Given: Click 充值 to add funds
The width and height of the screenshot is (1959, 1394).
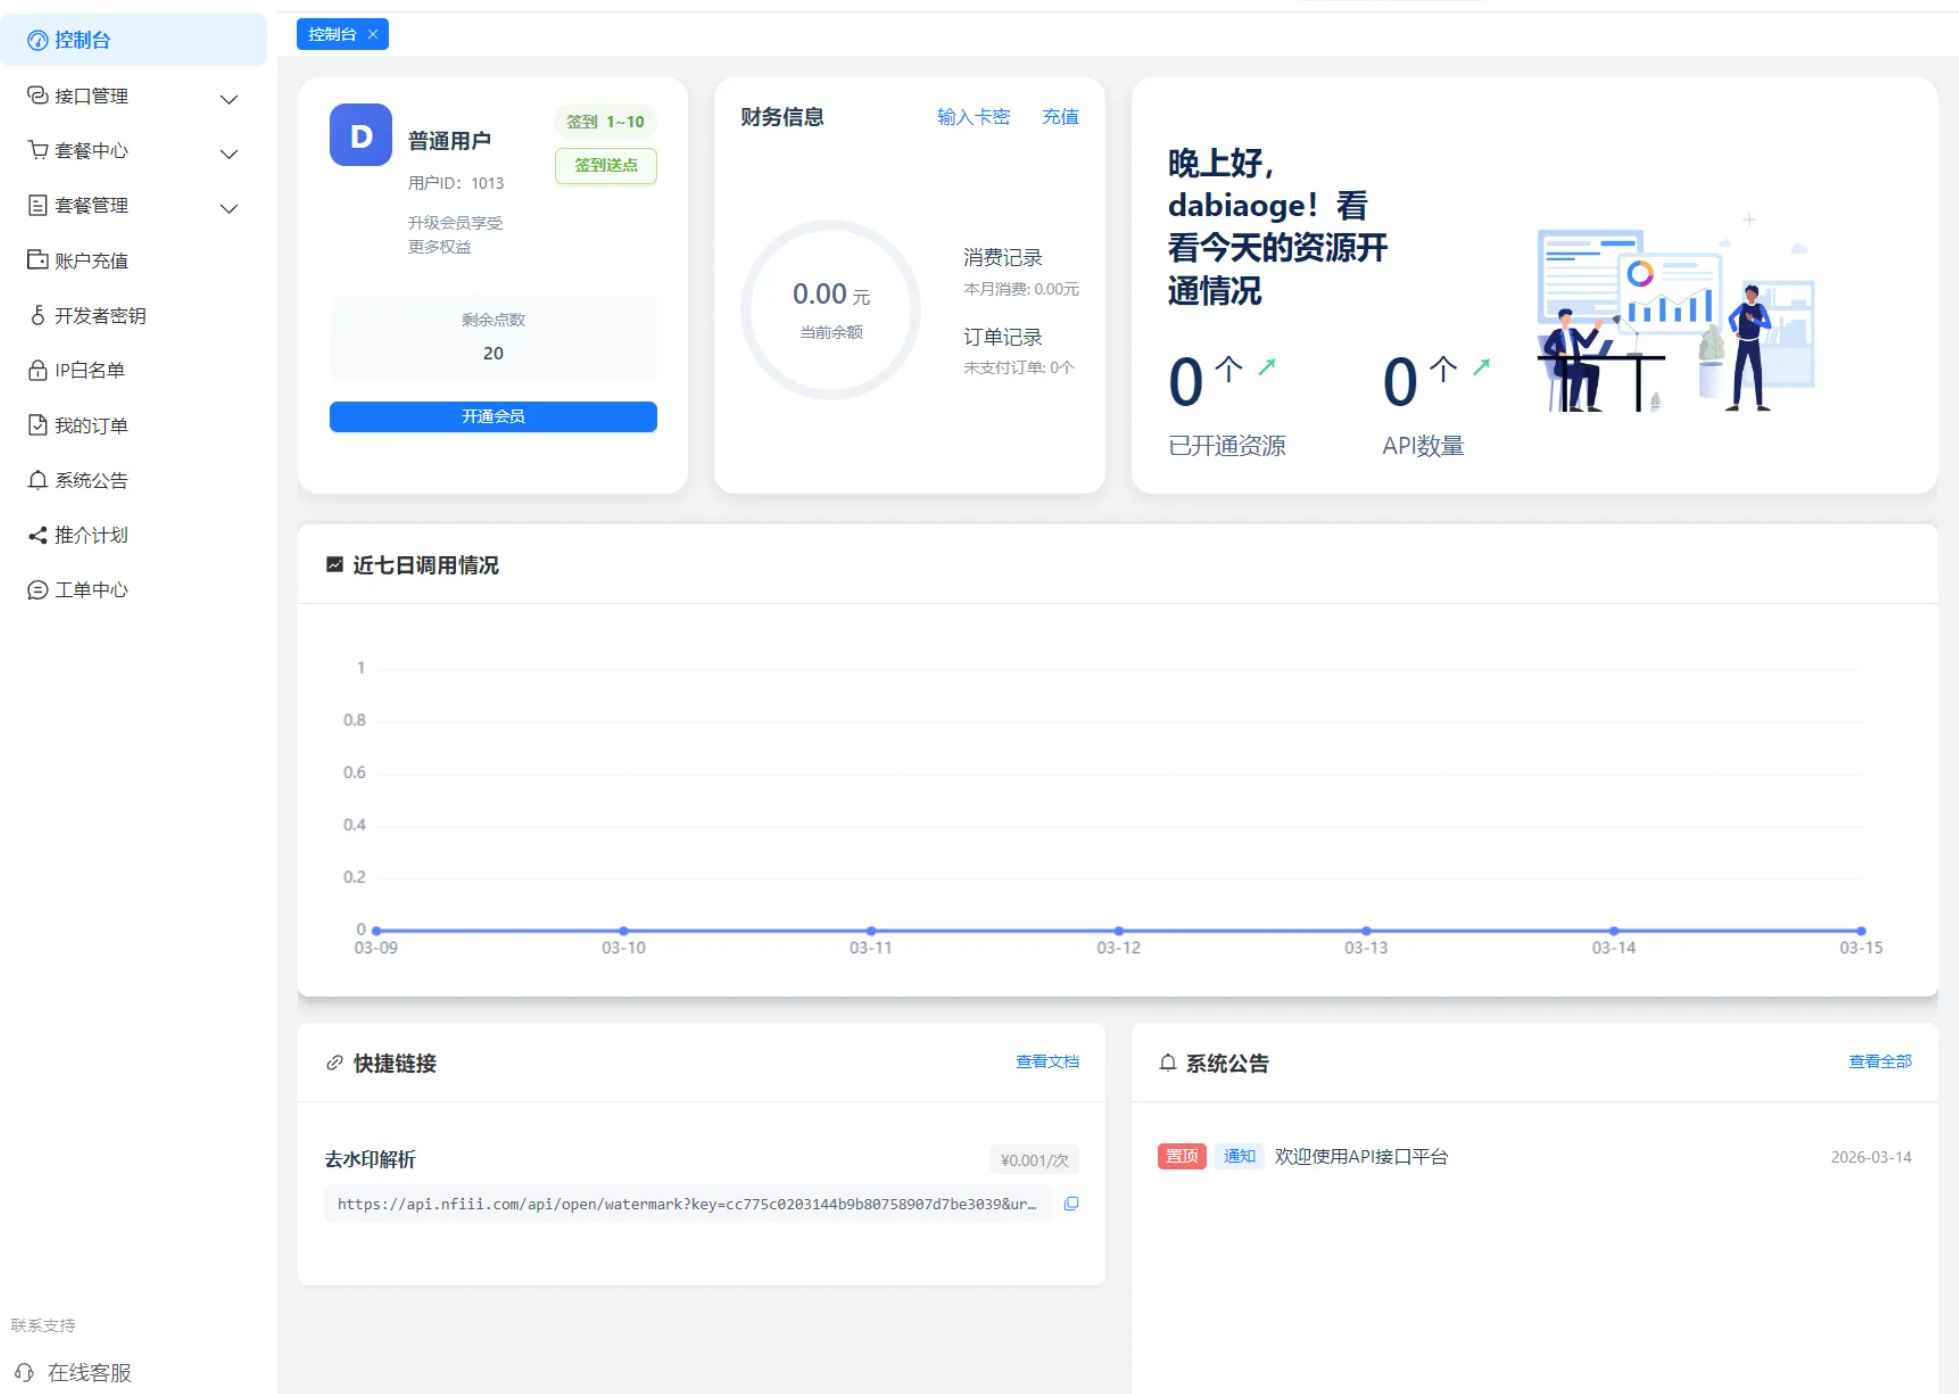Looking at the screenshot, I should pyautogui.click(x=1059, y=117).
